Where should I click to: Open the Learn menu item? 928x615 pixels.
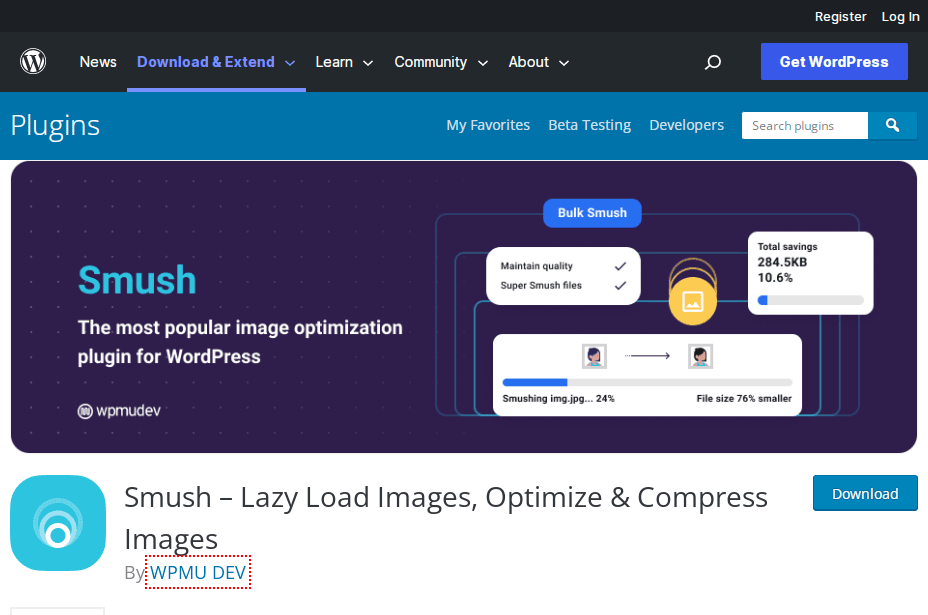pyautogui.click(x=334, y=62)
